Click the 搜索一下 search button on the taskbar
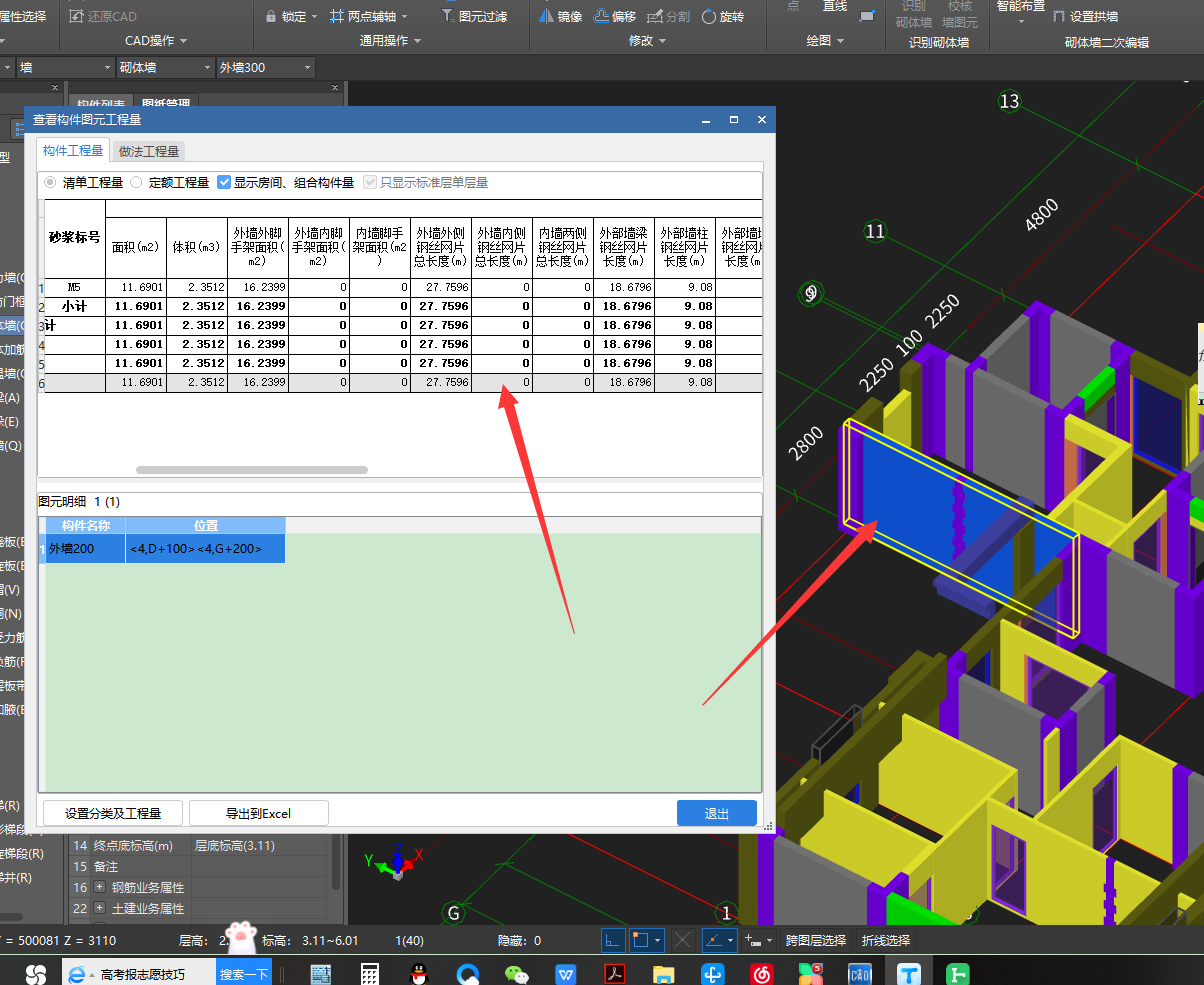This screenshot has height=985, width=1204. pyautogui.click(x=244, y=973)
